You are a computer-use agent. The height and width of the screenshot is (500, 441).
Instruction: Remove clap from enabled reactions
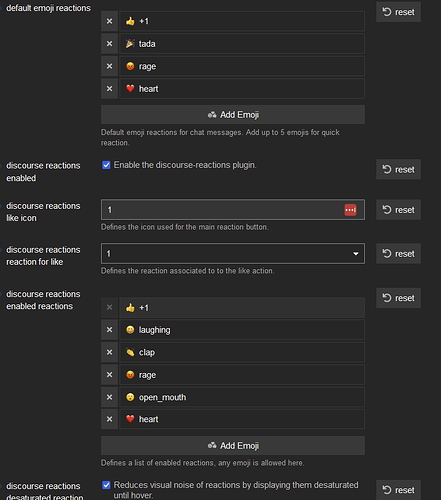point(109,352)
